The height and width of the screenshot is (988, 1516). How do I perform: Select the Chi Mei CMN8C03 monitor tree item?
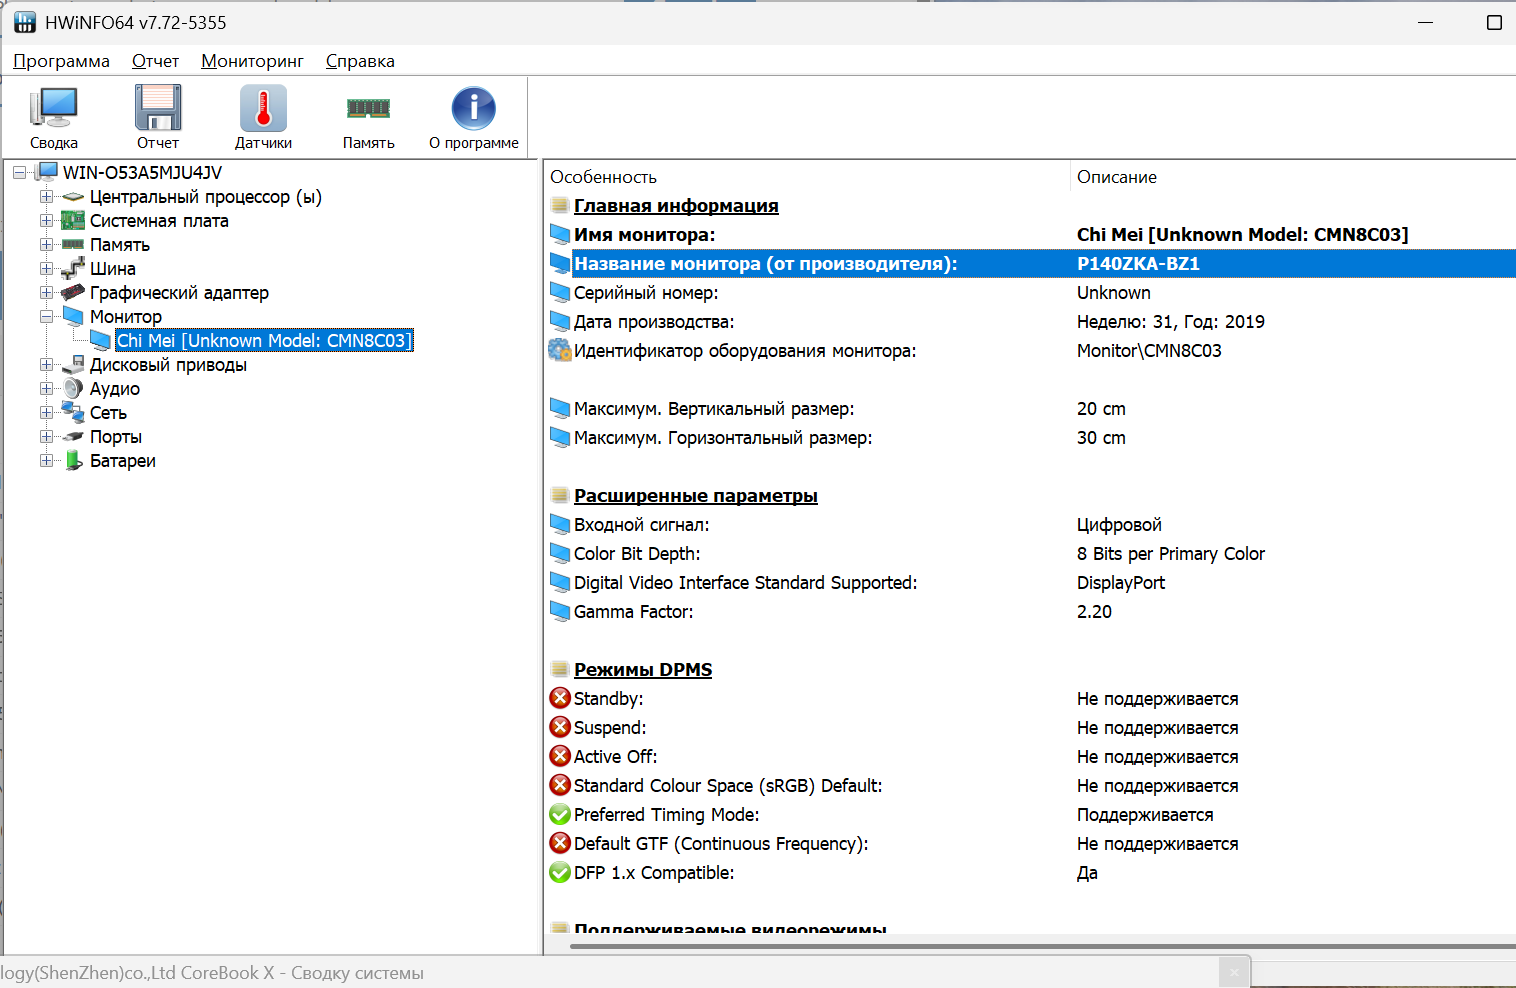click(264, 341)
